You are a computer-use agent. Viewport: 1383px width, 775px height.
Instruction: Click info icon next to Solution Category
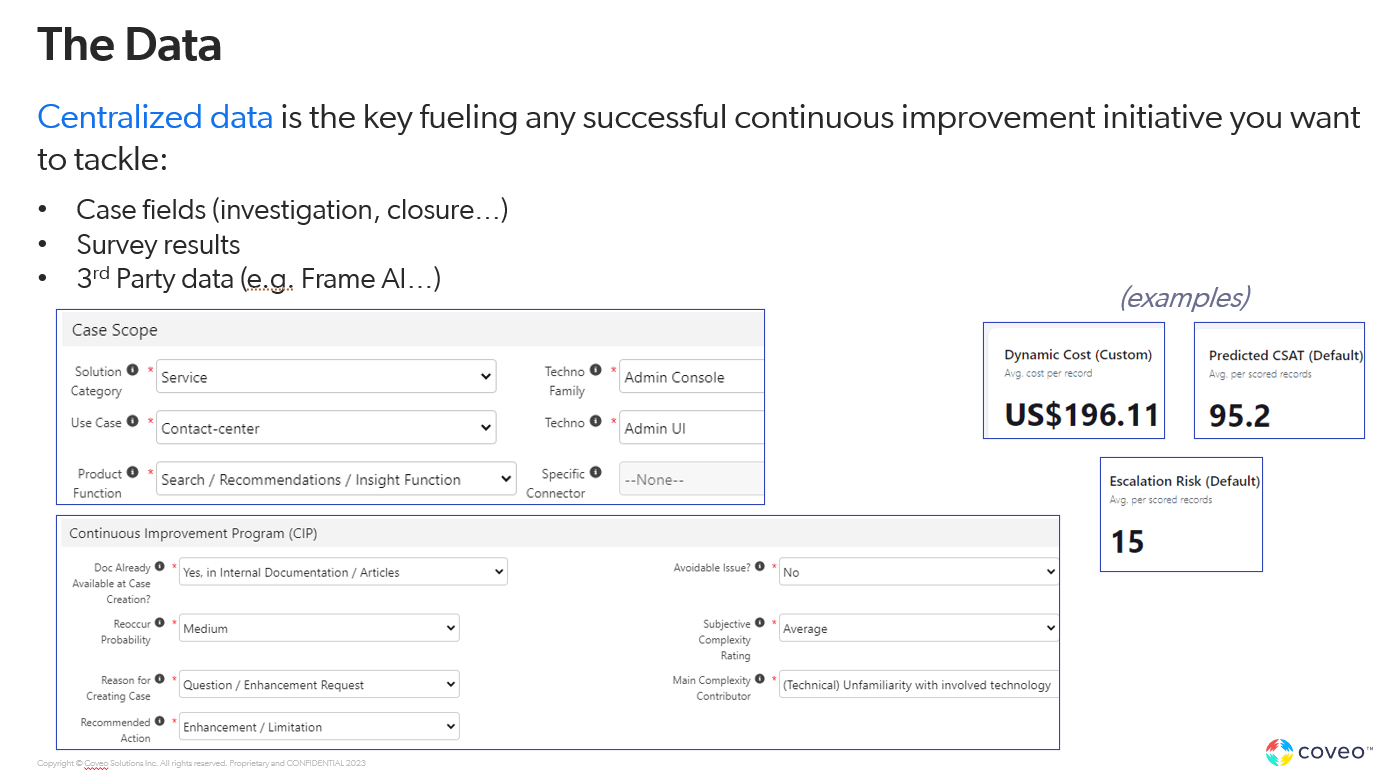pyautogui.click(x=133, y=371)
